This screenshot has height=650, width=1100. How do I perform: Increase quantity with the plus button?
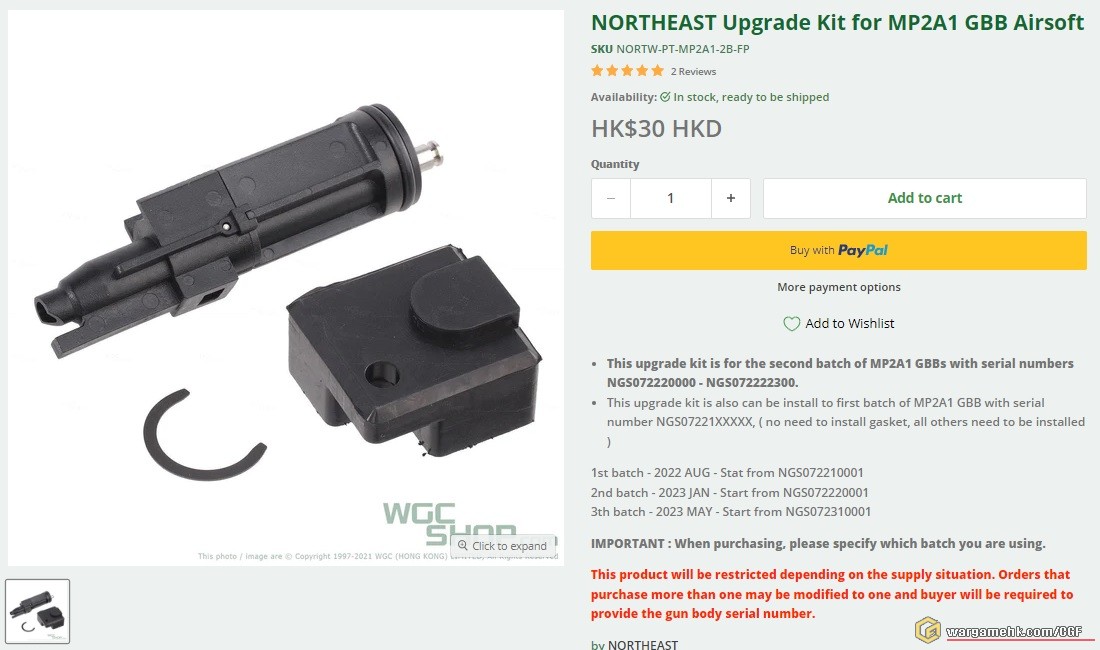point(730,198)
